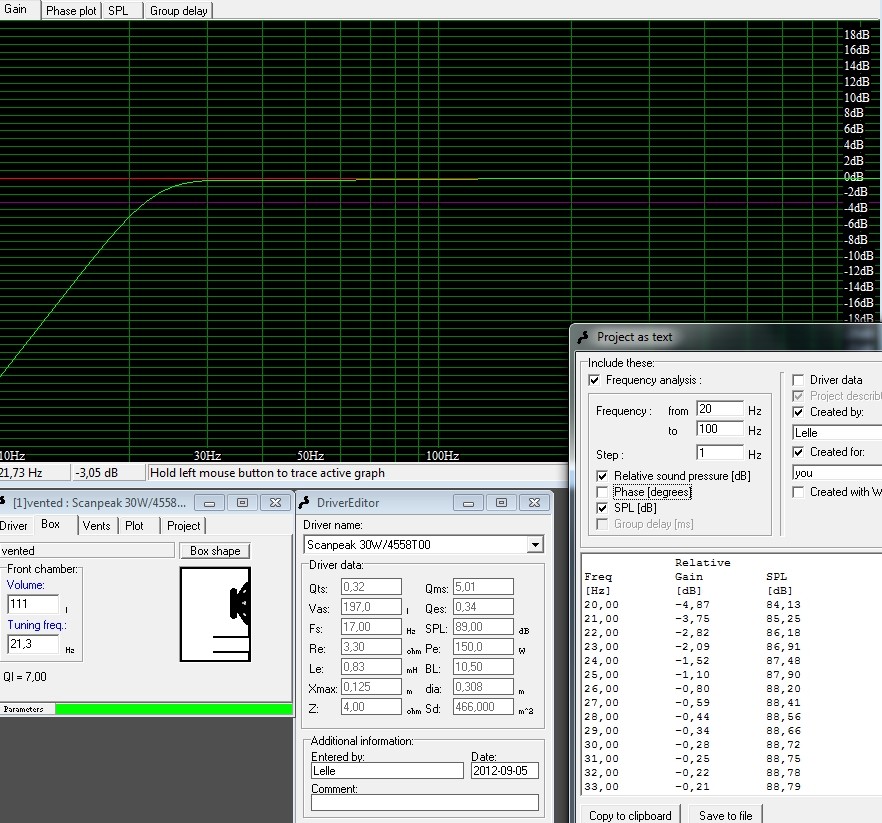Uncheck Relative sound pressure [dB]
Screen dimensions: 882x823
click(602, 476)
